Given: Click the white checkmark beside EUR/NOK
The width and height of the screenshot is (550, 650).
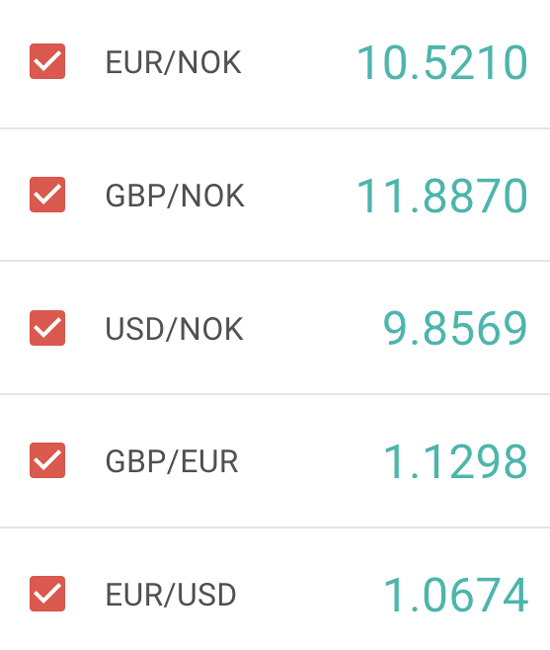Looking at the screenshot, I should tap(47, 61).
